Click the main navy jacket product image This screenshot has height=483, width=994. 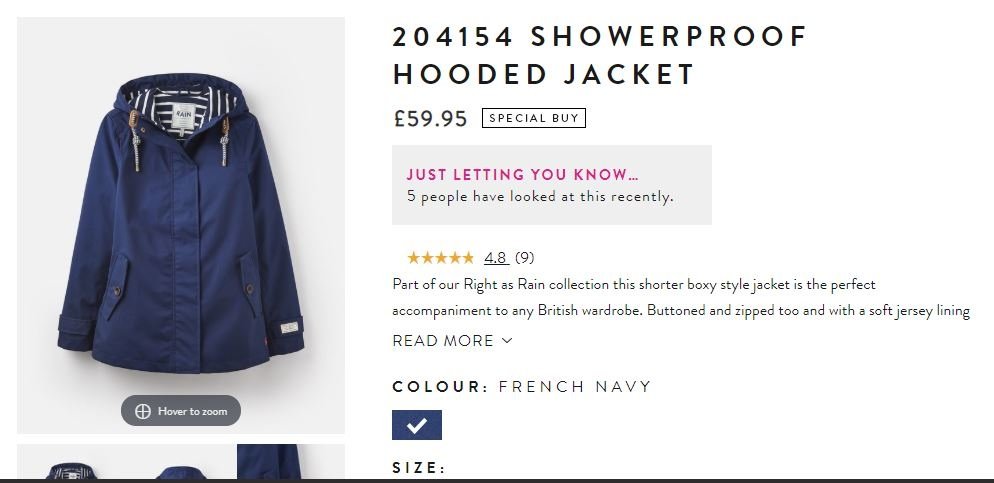tap(181, 225)
